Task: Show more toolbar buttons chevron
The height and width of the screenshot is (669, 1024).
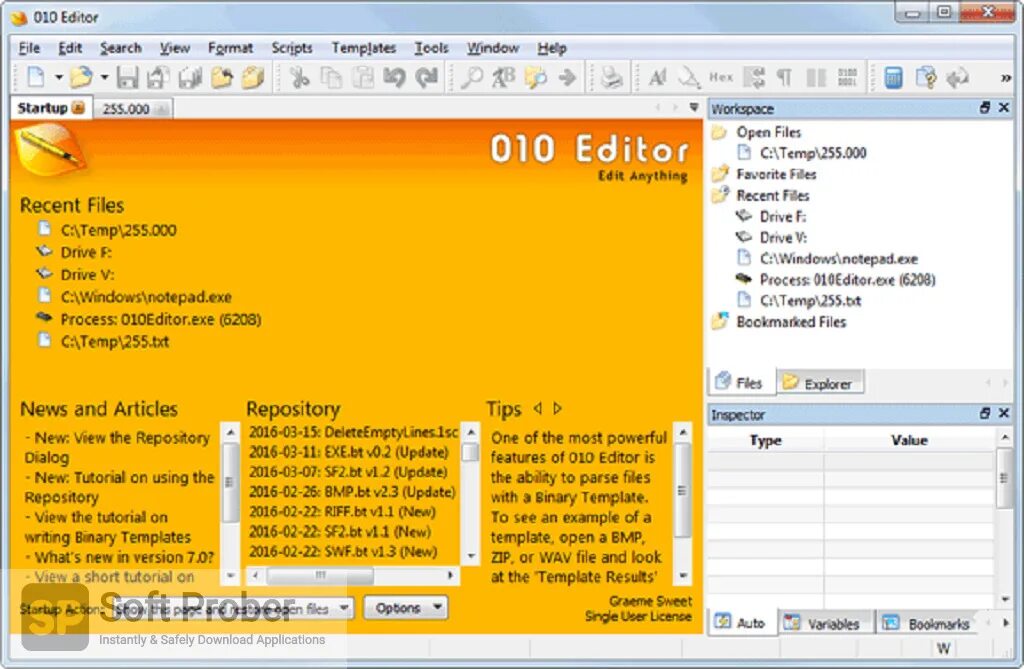Action: [1006, 78]
